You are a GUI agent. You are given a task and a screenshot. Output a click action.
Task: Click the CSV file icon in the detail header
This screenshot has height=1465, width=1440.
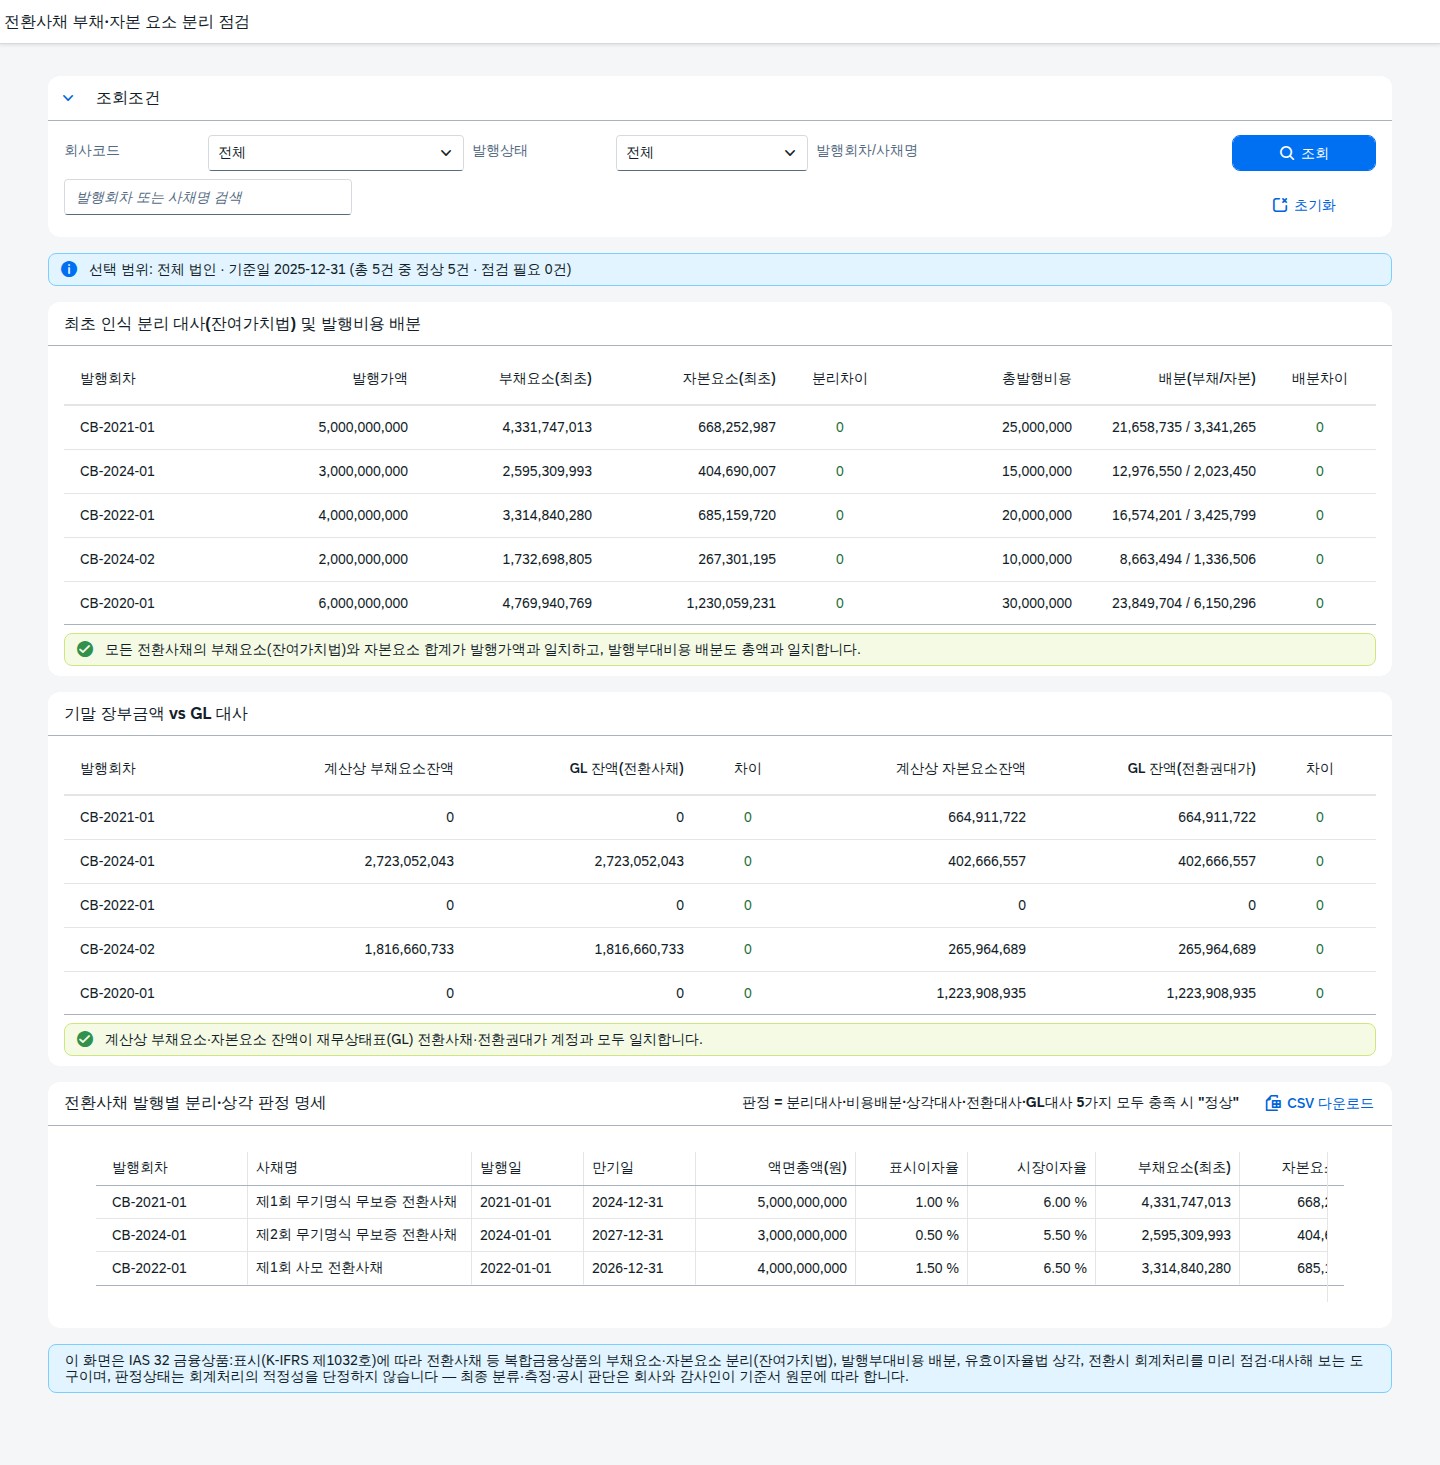click(1273, 1103)
